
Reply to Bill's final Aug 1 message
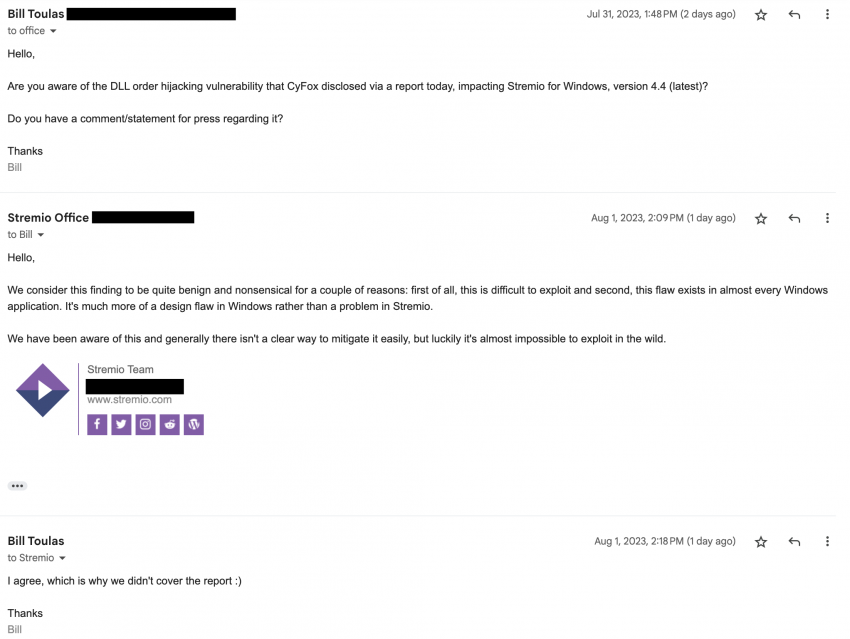[x=794, y=541]
